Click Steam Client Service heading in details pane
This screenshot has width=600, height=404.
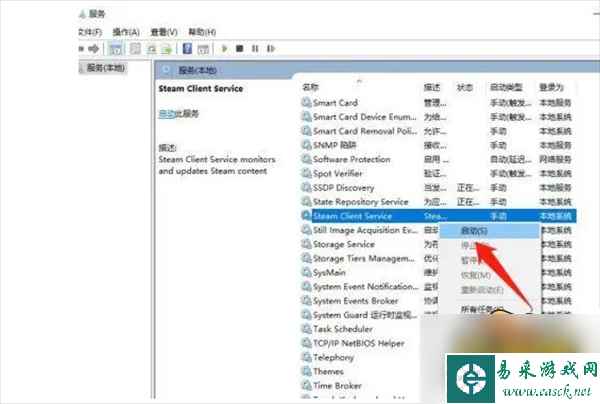(x=201, y=88)
